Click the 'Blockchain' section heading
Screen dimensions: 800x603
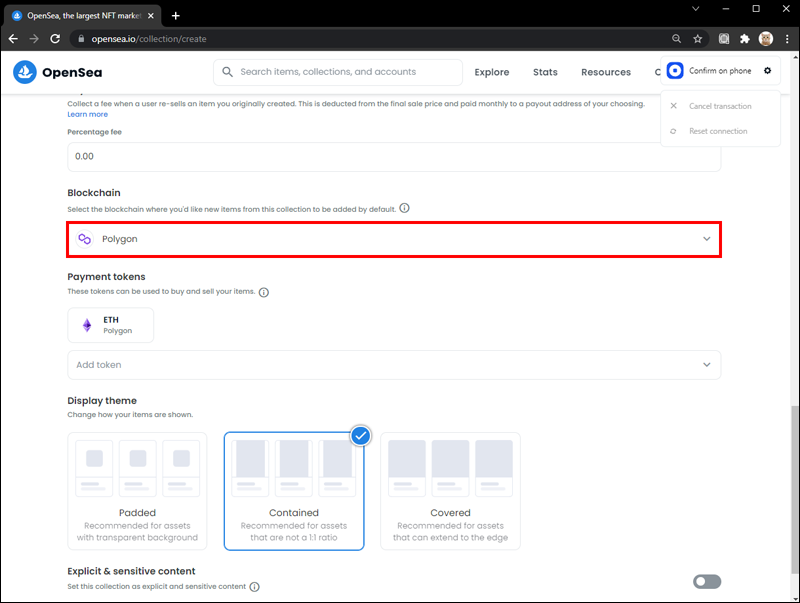tap(94, 193)
